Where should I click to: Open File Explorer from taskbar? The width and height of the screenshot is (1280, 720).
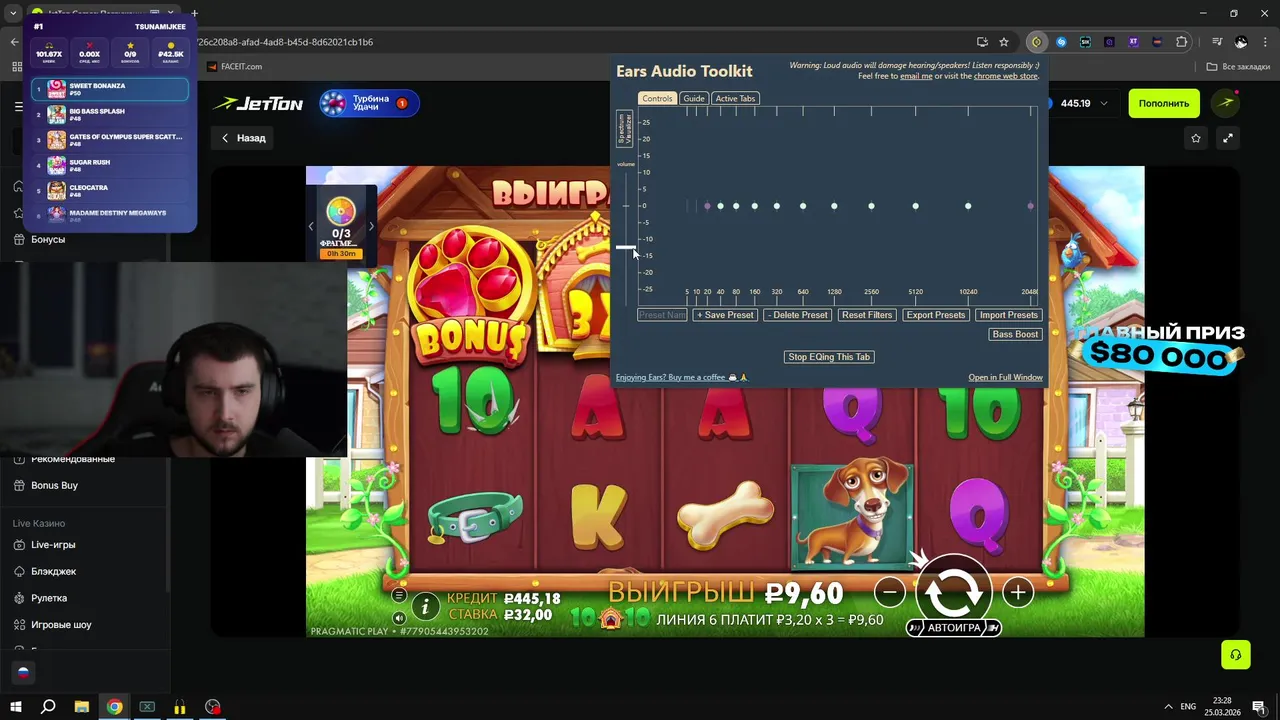82,707
